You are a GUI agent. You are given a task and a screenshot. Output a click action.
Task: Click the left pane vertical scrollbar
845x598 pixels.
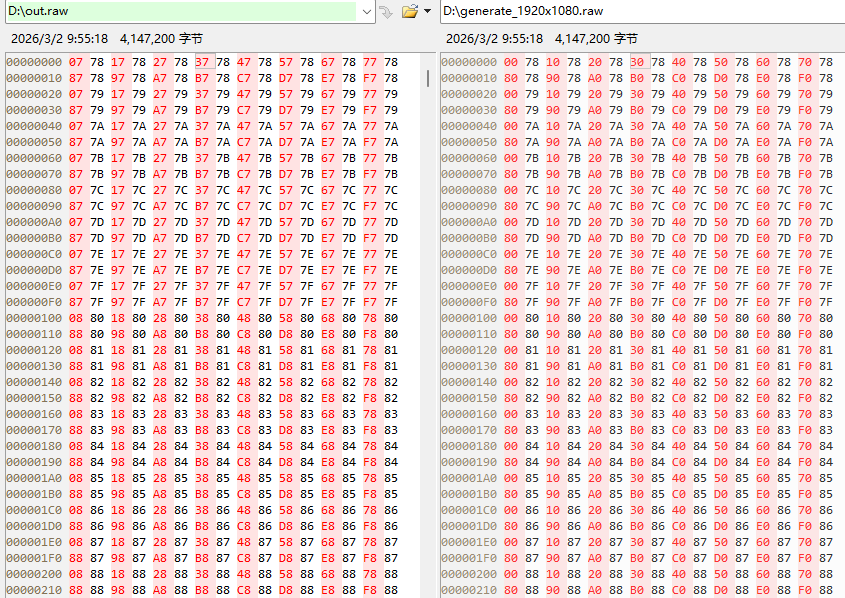tap(430, 300)
